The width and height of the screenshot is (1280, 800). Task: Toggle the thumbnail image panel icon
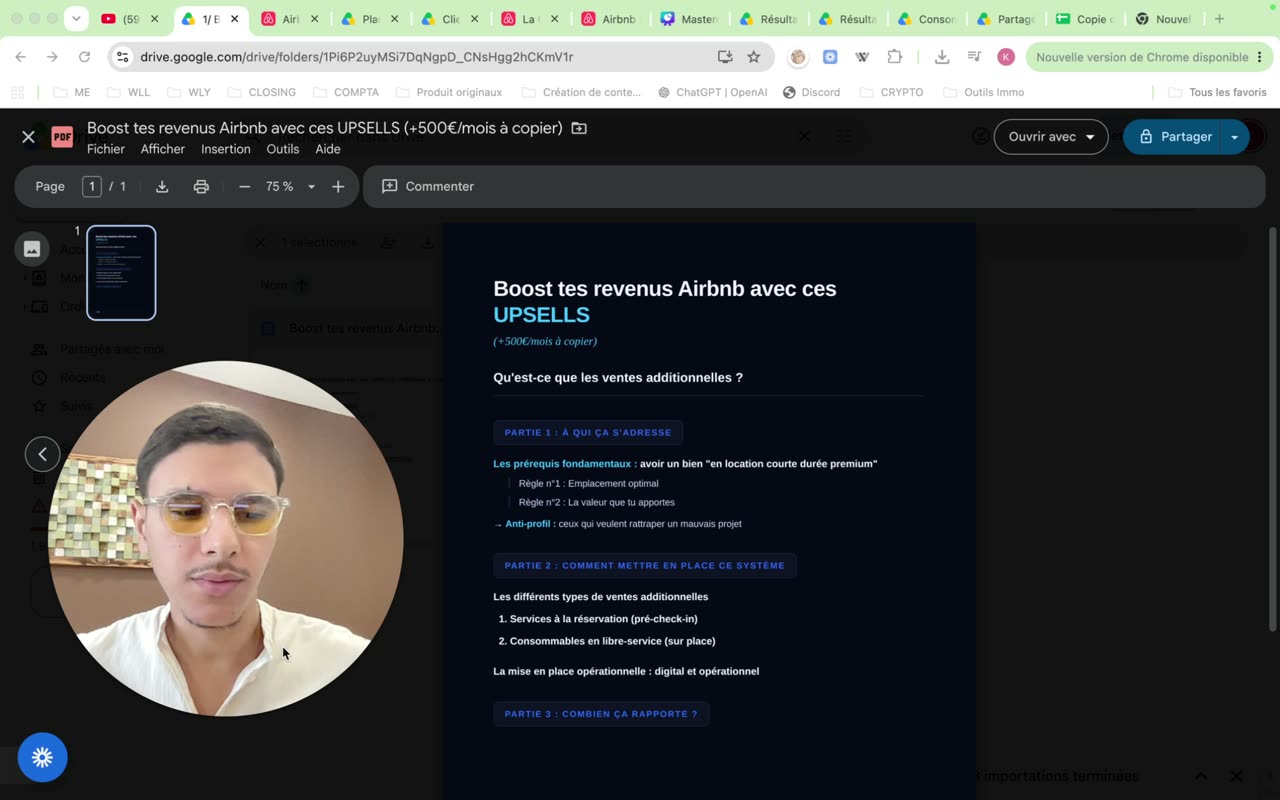pyautogui.click(x=32, y=249)
